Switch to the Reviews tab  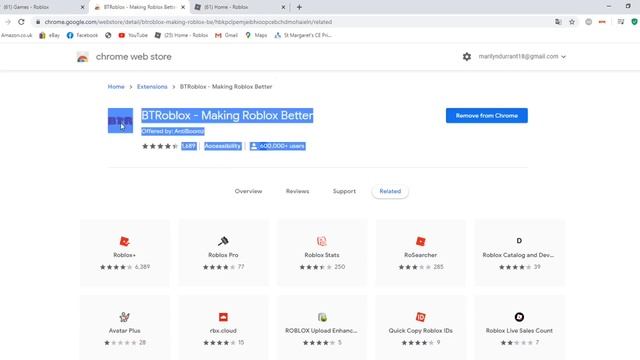coord(297,191)
